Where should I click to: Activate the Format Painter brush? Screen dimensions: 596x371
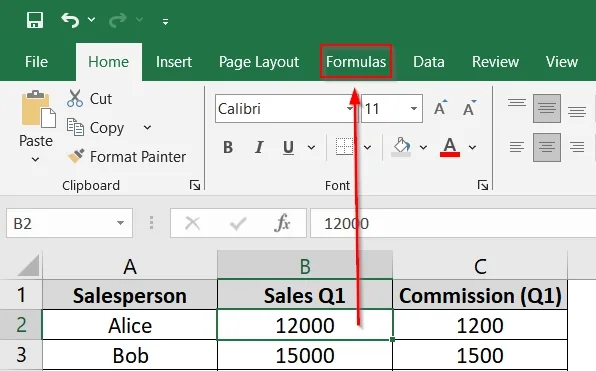click(127, 157)
